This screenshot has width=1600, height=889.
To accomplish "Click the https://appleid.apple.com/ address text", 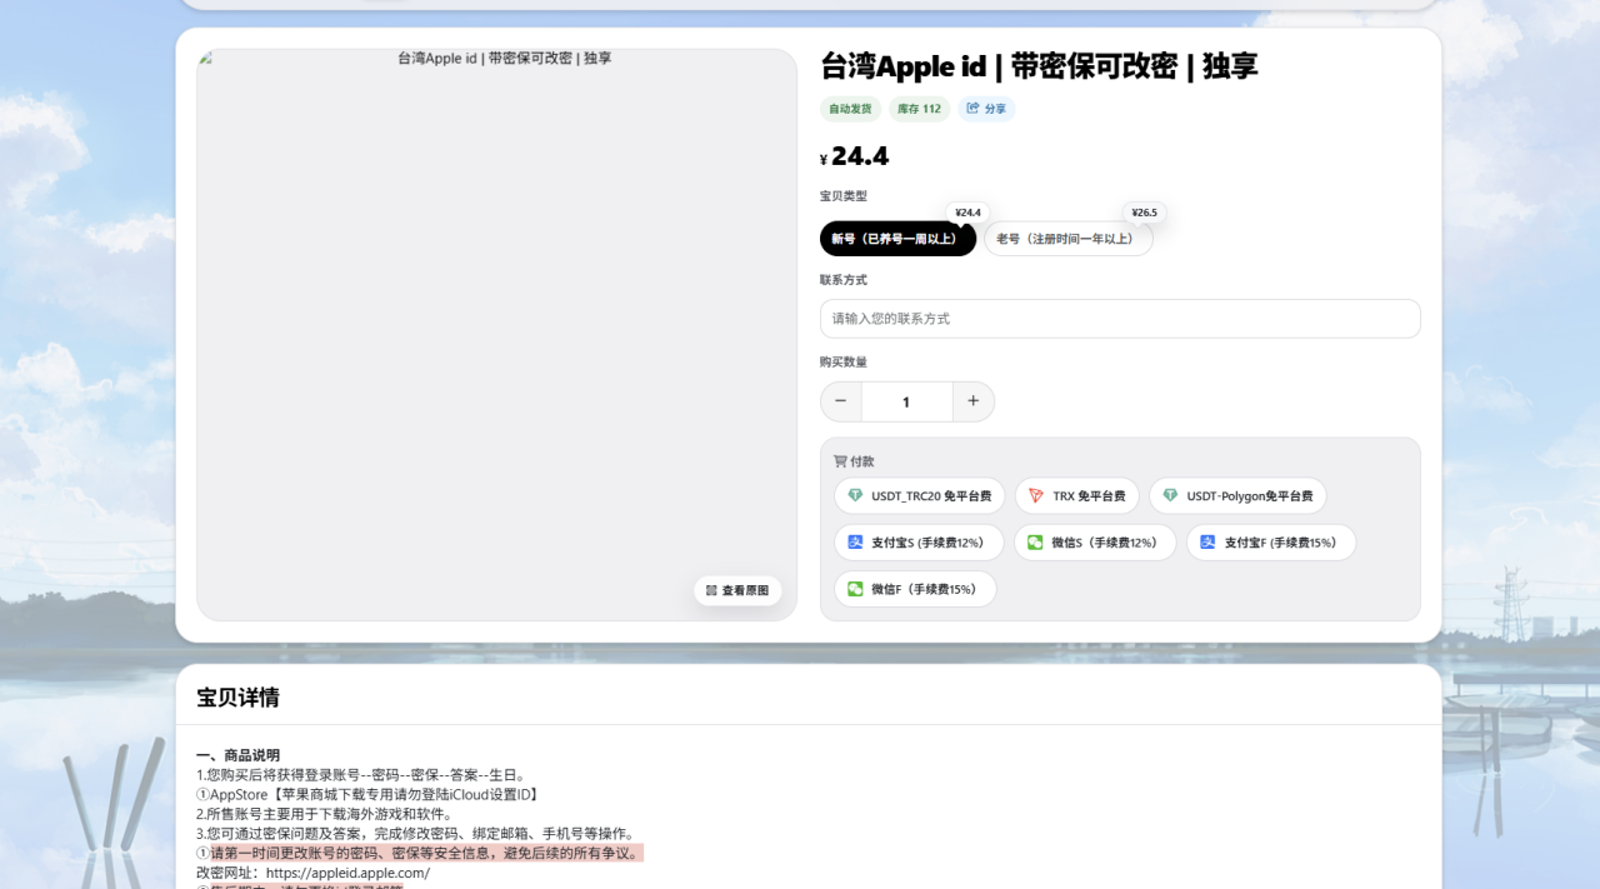I will click(x=348, y=873).
